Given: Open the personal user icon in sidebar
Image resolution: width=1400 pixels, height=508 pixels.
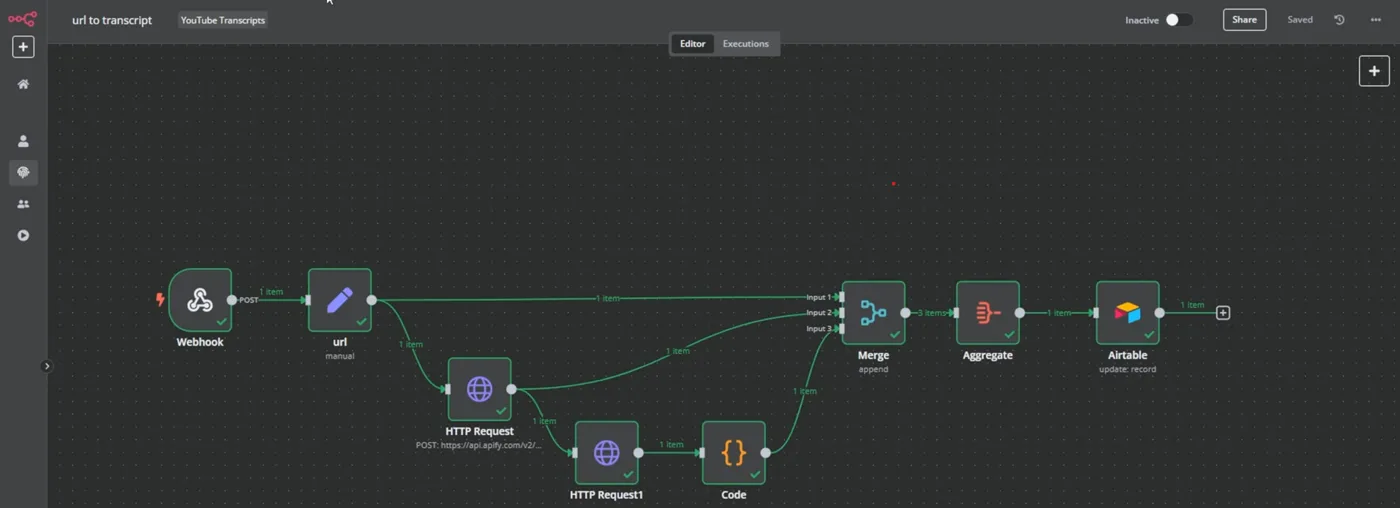Looking at the screenshot, I should click(23, 141).
